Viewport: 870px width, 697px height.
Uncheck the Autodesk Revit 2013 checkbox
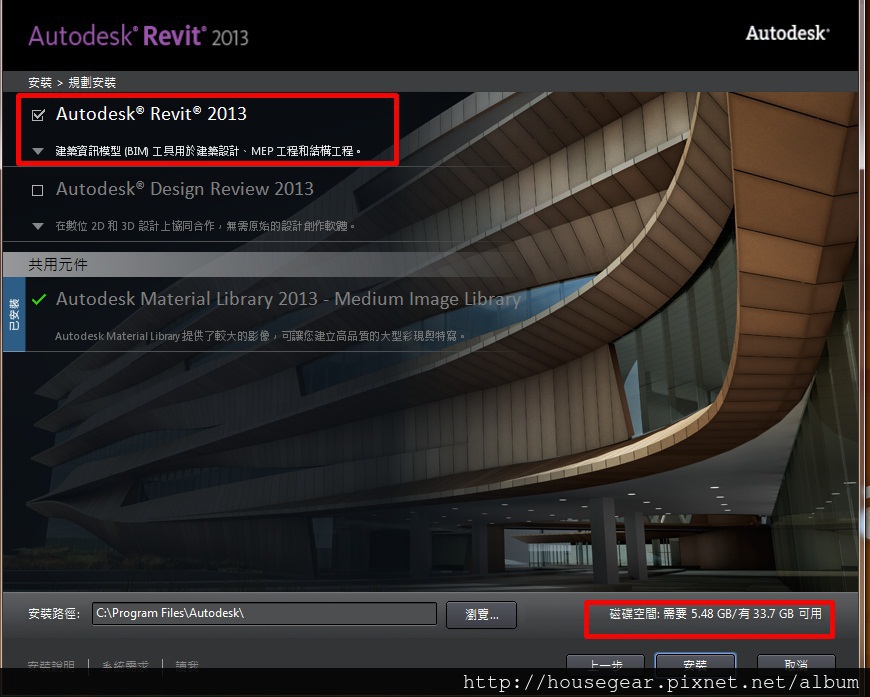click(x=38, y=115)
